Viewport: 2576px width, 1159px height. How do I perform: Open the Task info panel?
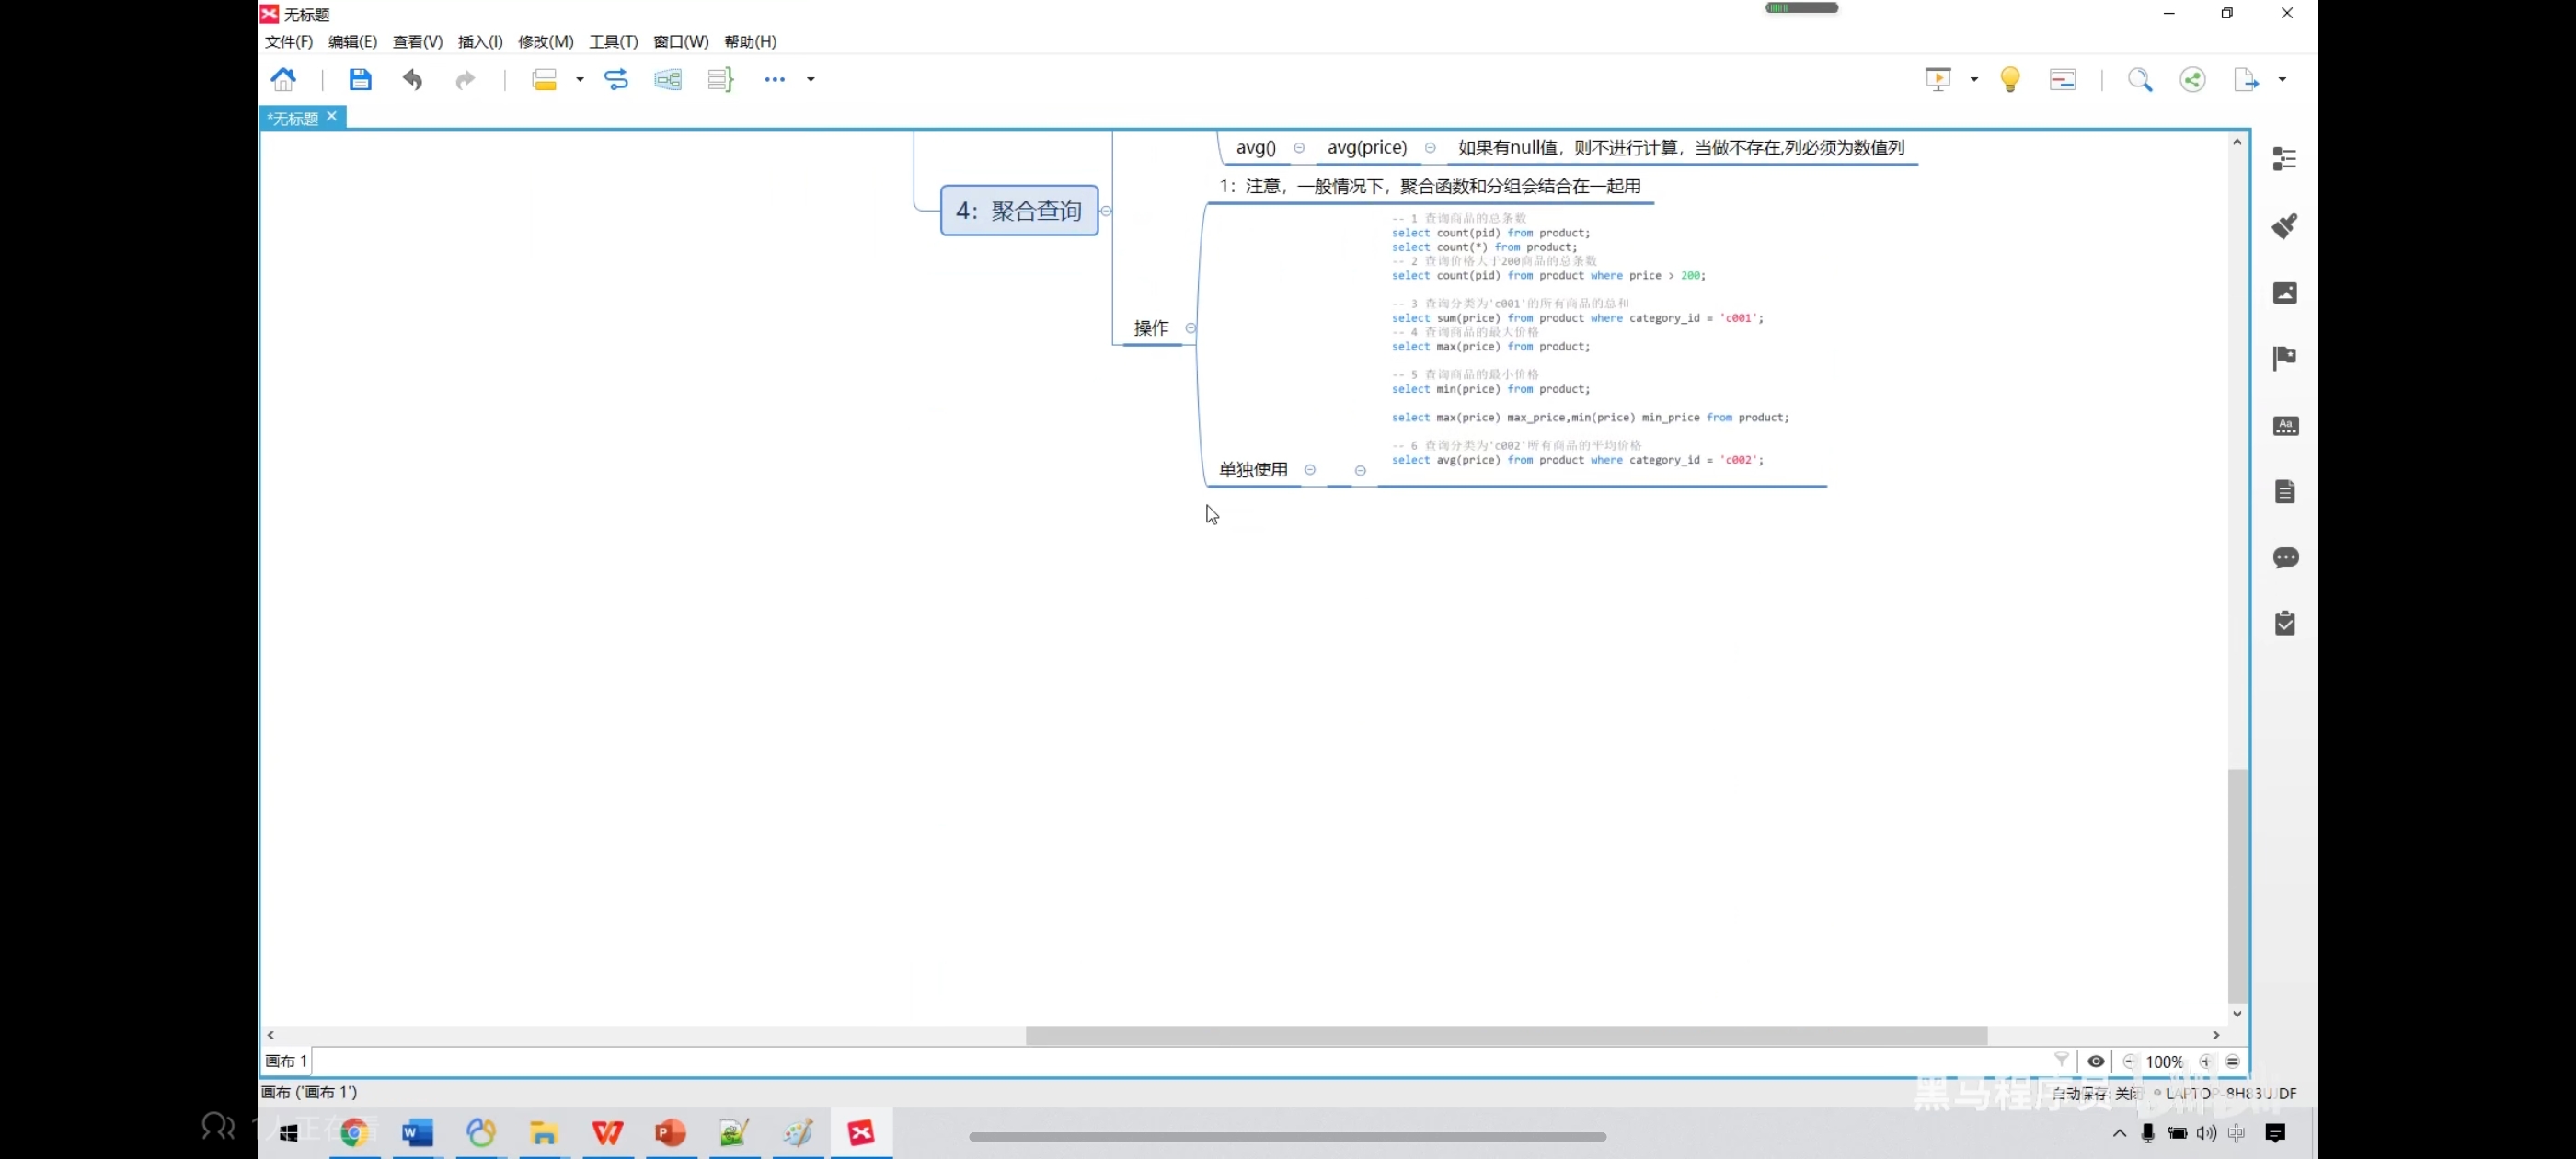[x=2284, y=624]
